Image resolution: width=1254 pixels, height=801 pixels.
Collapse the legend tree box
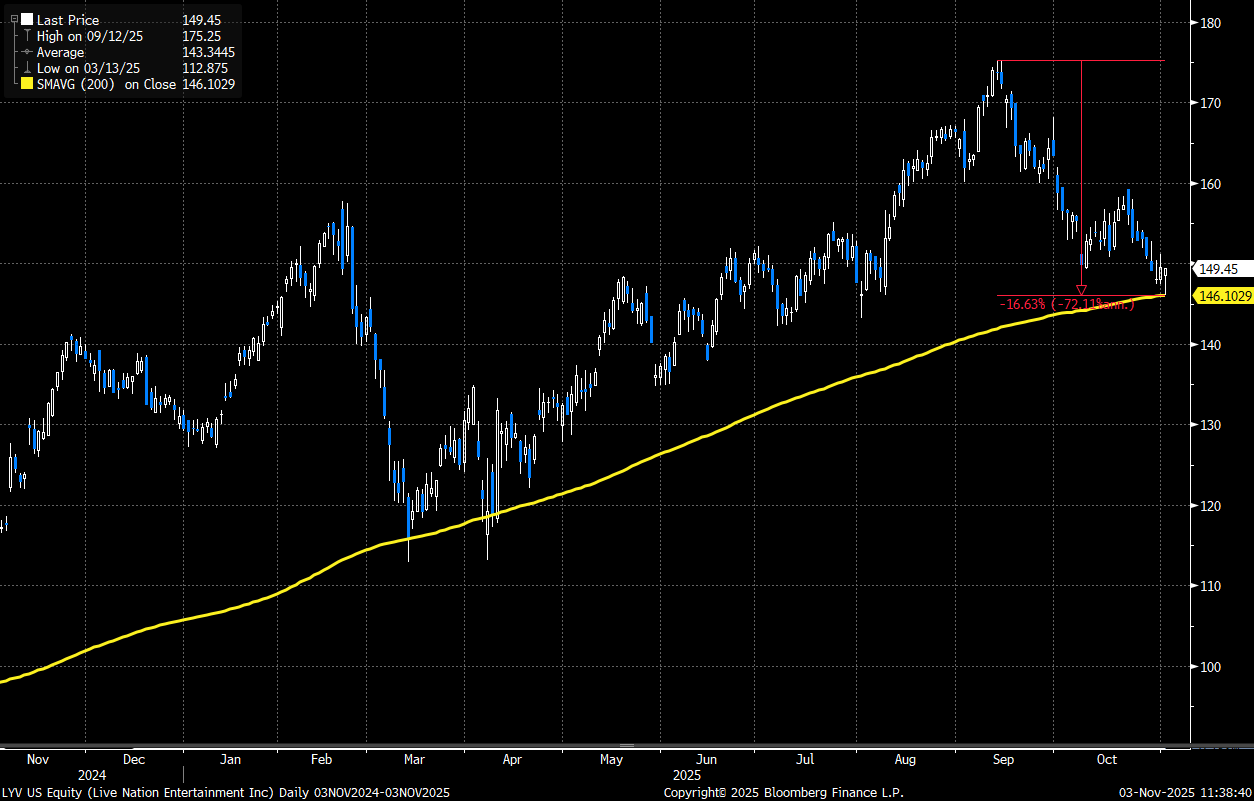(13, 19)
